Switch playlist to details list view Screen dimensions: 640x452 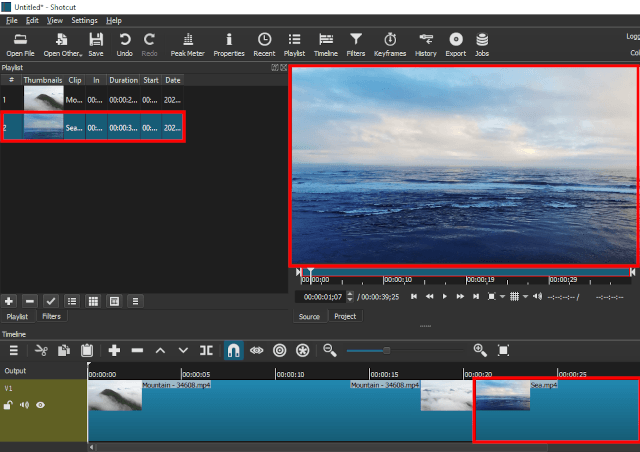[72, 301]
